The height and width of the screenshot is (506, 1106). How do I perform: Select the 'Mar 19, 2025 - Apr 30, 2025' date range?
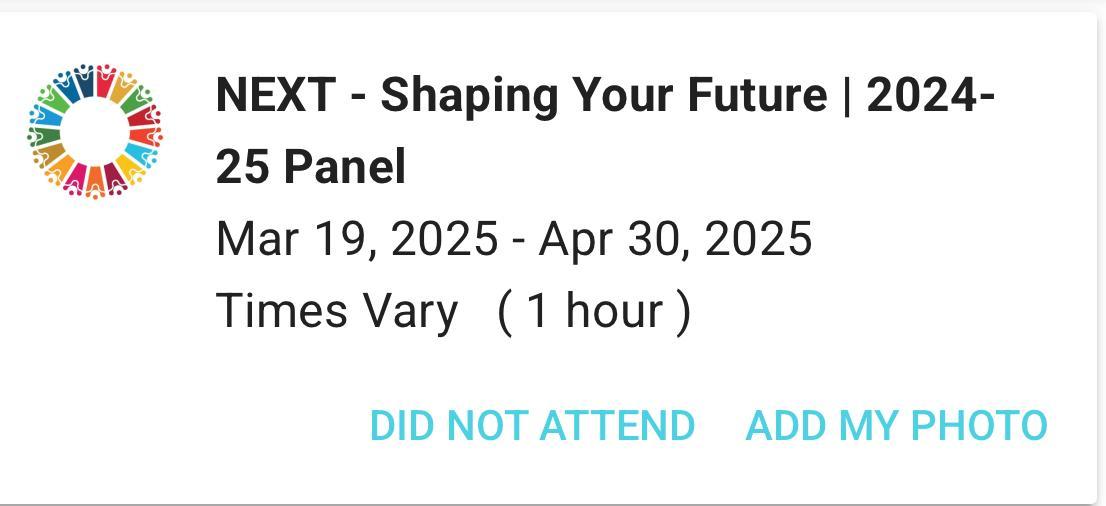(514, 239)
